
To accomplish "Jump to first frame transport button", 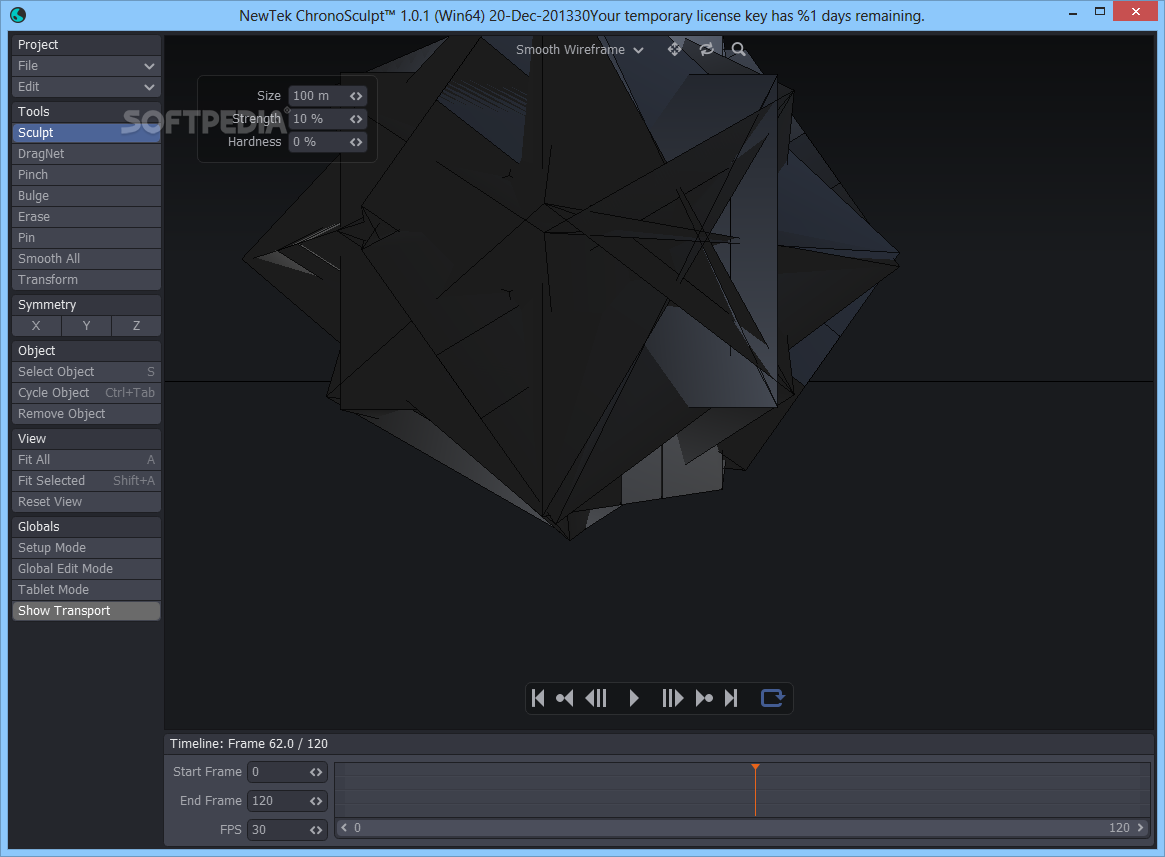I will pyautogui.click(x=539, y=698).
